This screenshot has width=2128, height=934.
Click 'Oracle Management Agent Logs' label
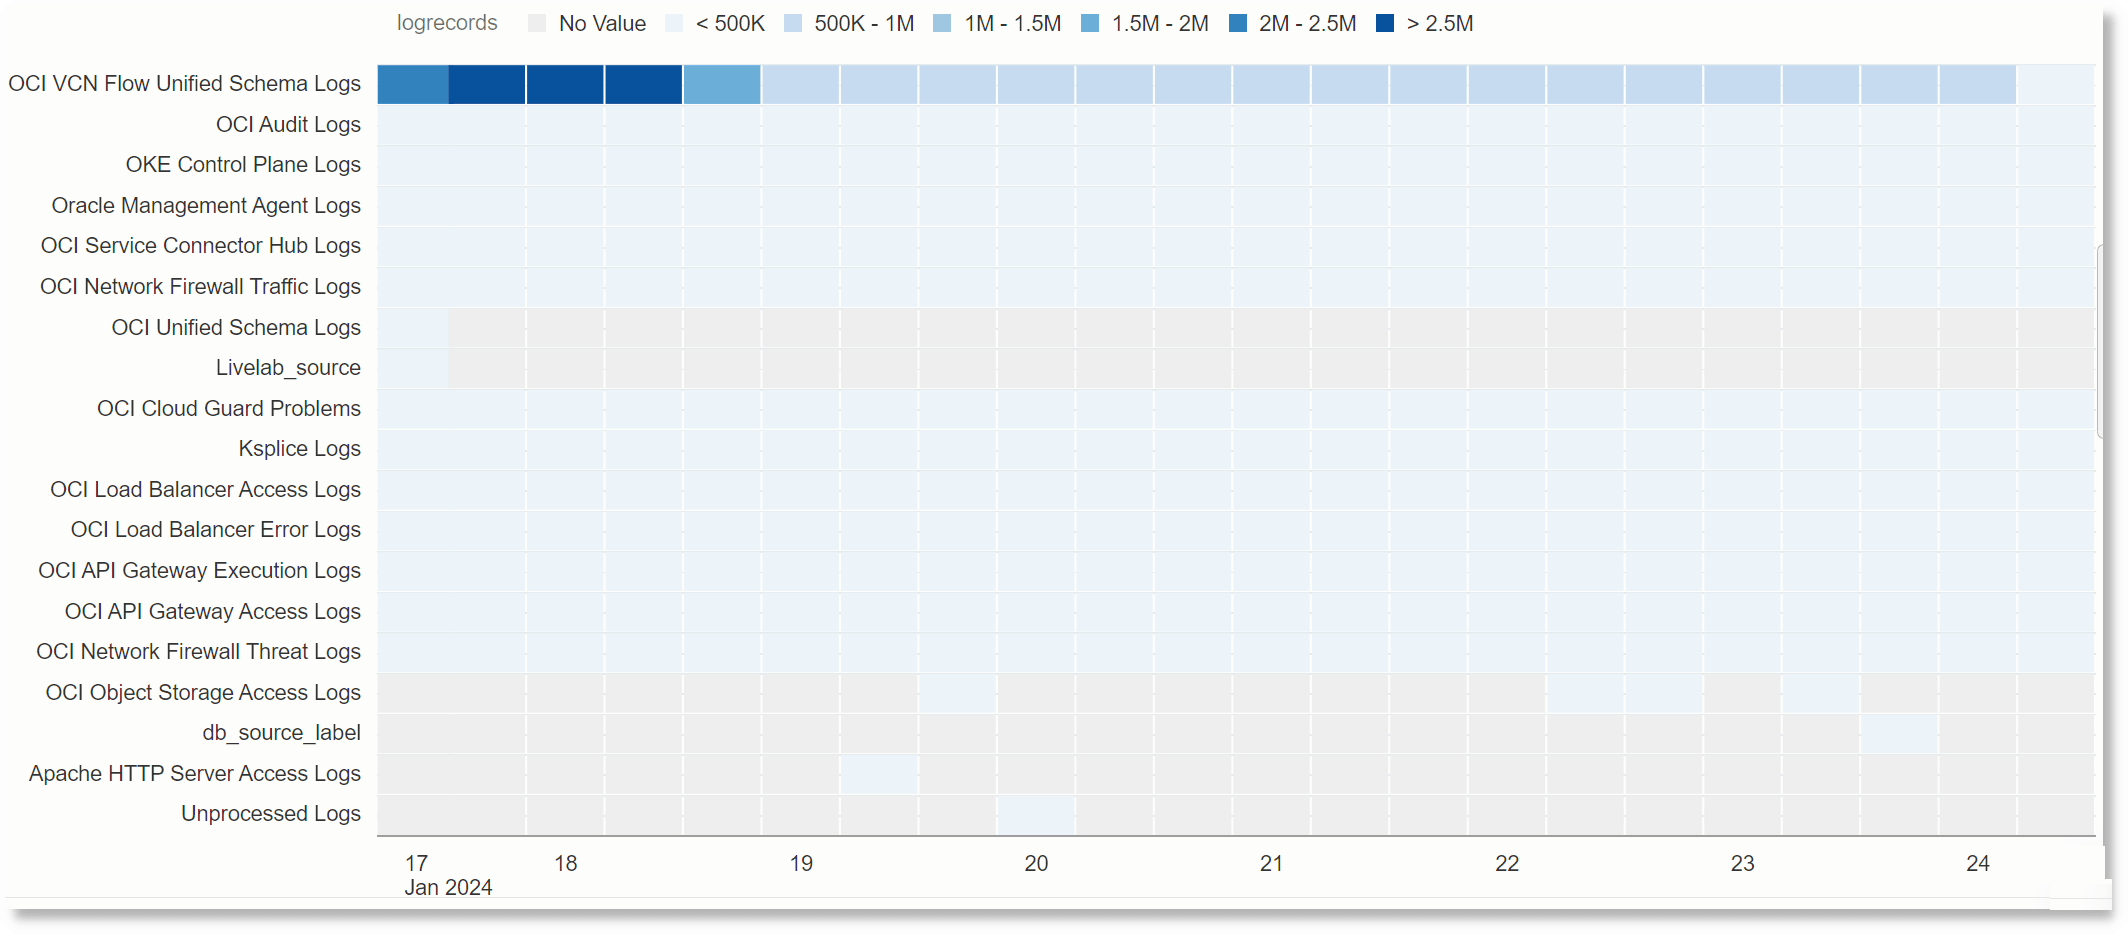(206, 205)
